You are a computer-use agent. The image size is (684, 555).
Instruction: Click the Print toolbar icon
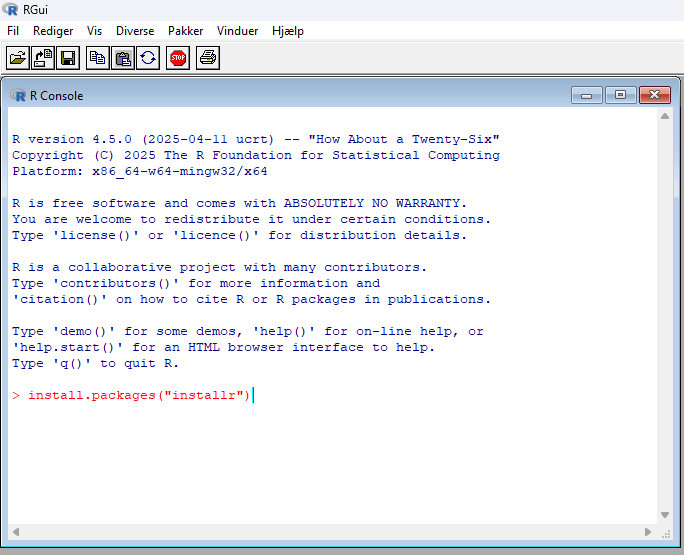[x=207, y=58]
